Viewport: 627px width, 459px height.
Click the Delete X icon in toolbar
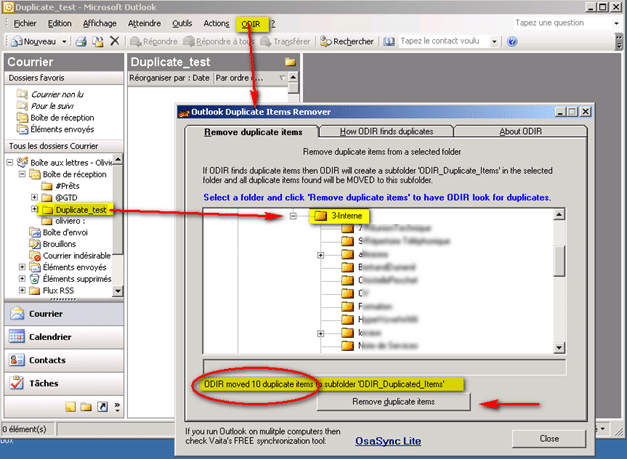coord(115,41)
